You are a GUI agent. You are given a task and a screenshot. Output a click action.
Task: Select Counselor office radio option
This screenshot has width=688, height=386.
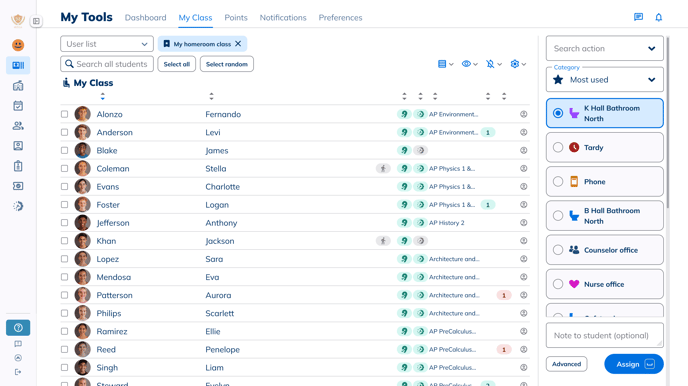coord(558,250)
